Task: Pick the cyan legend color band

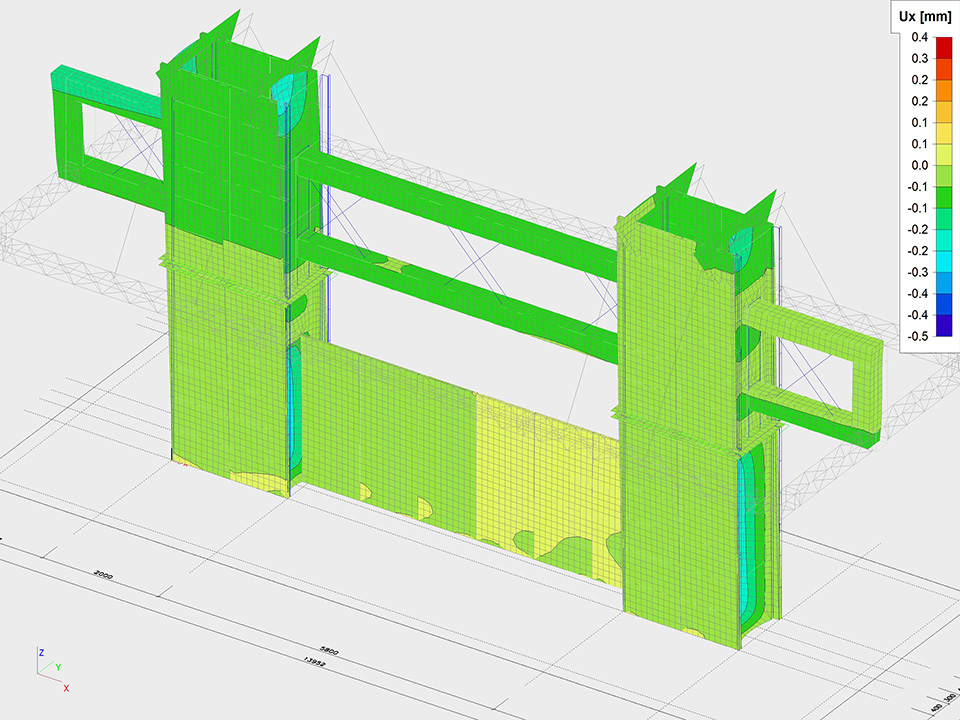Action: 943,261
